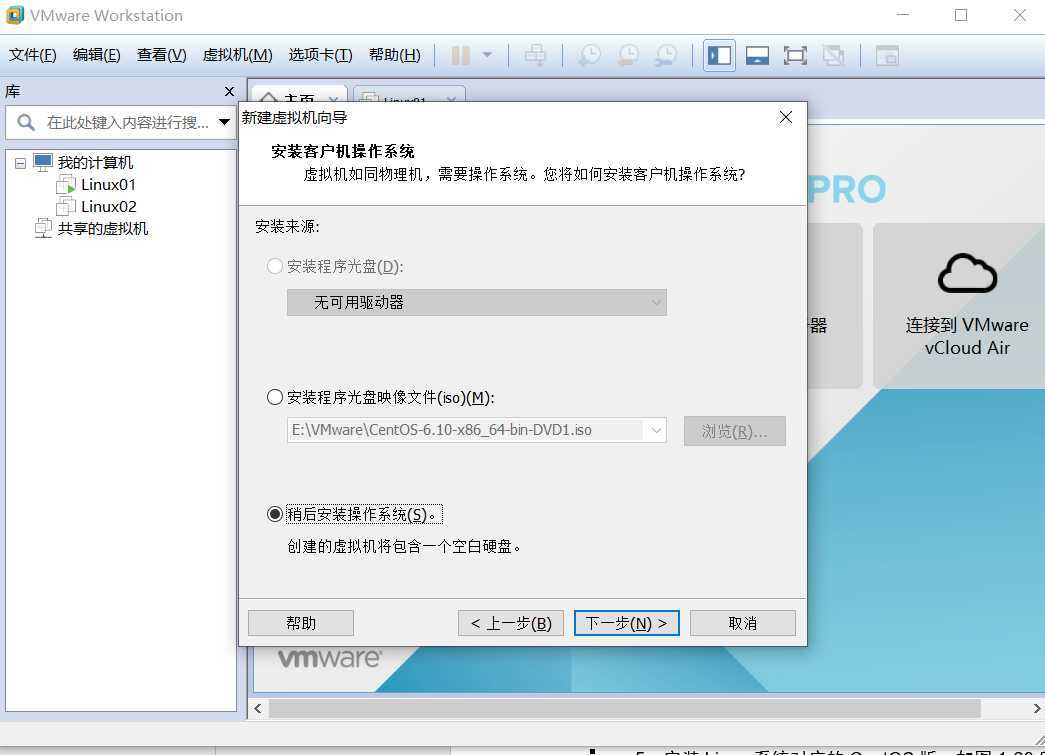
Task: Collapse the 我的计算机 tree node
Action: coord(21,163)
